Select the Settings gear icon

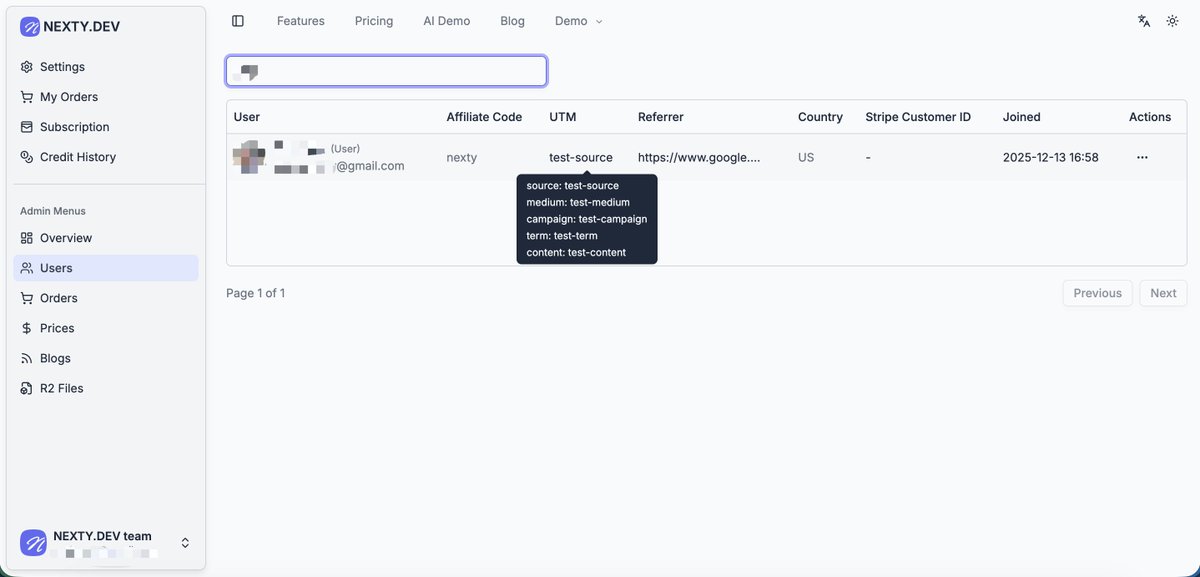(x=25, y=66)
